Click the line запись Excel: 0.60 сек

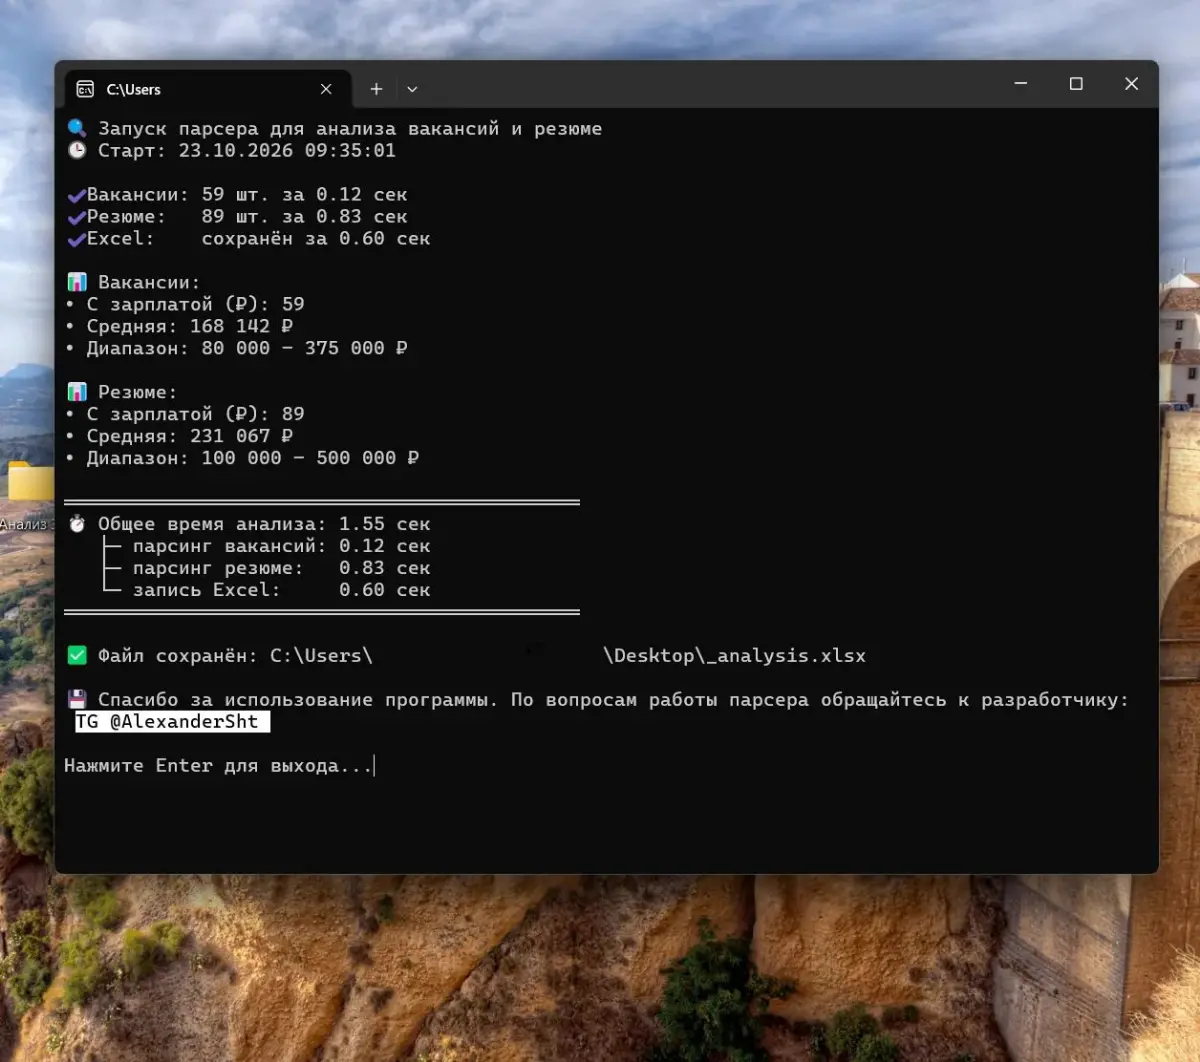[282, 590]
